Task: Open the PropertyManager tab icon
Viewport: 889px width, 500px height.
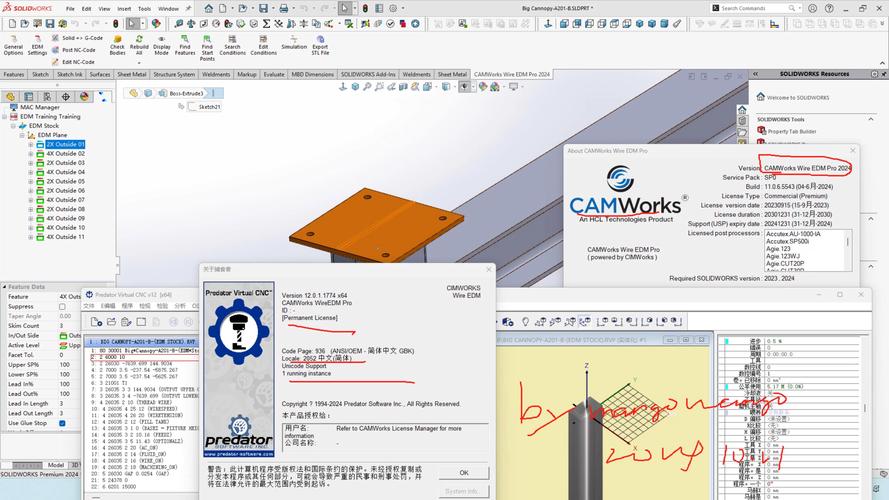Action: coord(29,96)
